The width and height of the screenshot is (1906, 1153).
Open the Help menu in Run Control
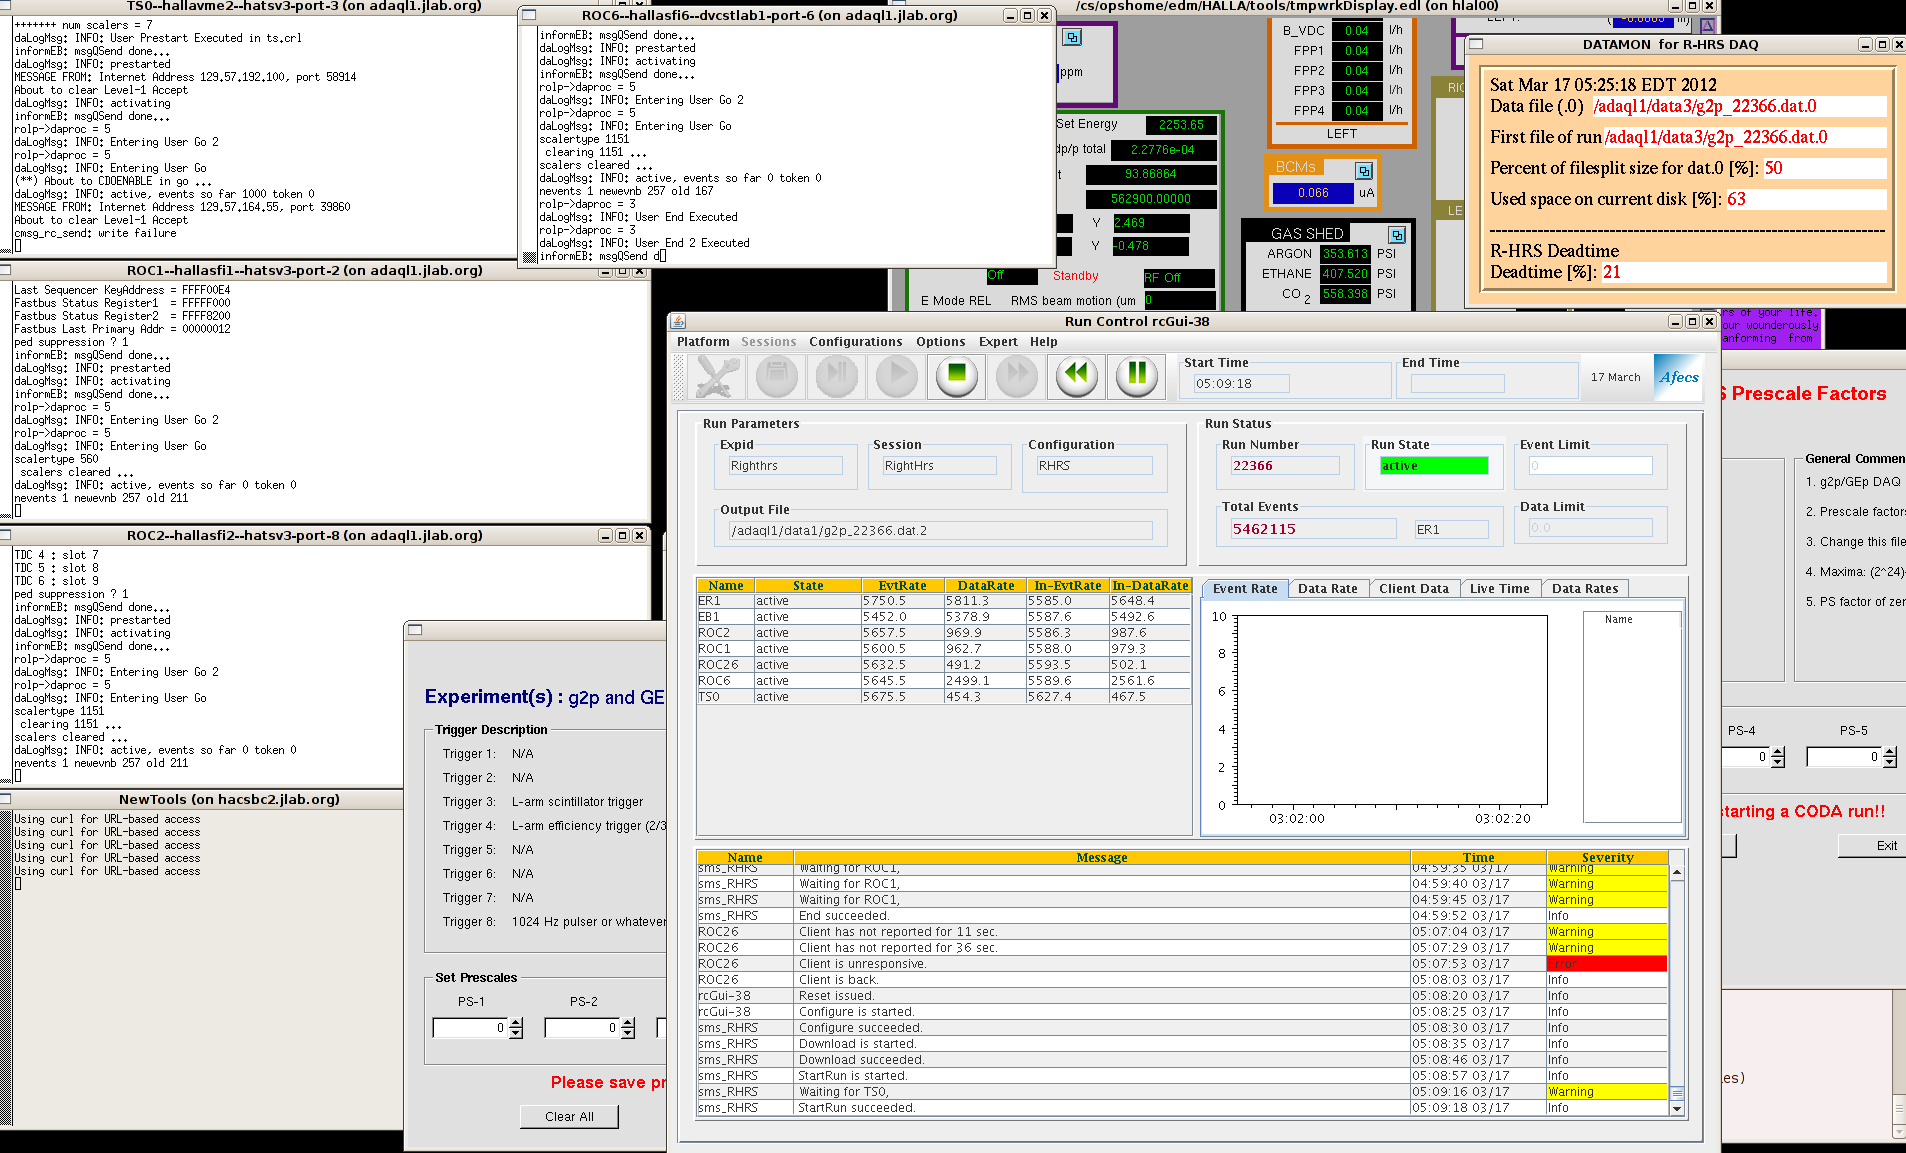(1044, 342)
